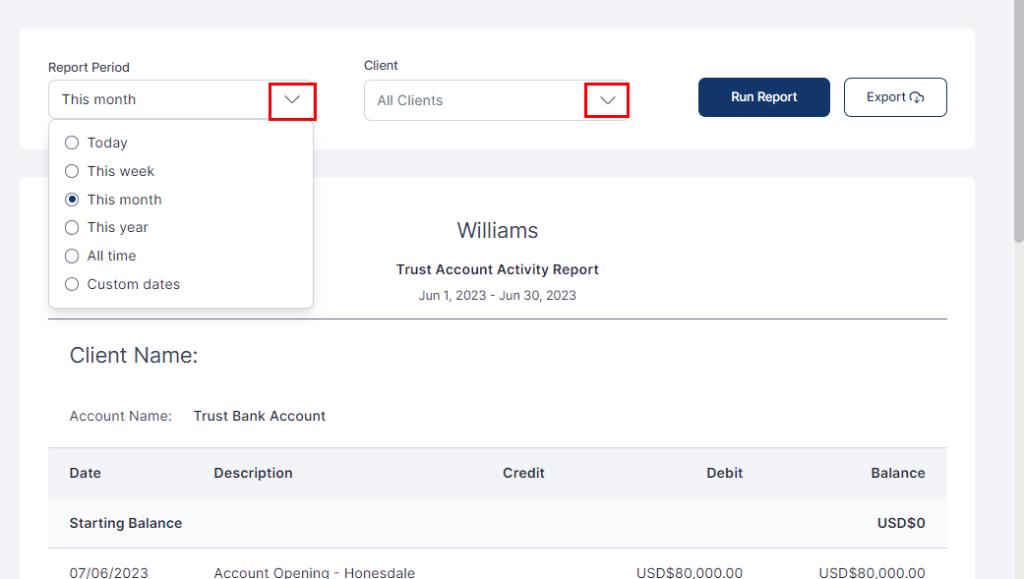Click the Account Opening - Honesdale entry

[314, 572]
